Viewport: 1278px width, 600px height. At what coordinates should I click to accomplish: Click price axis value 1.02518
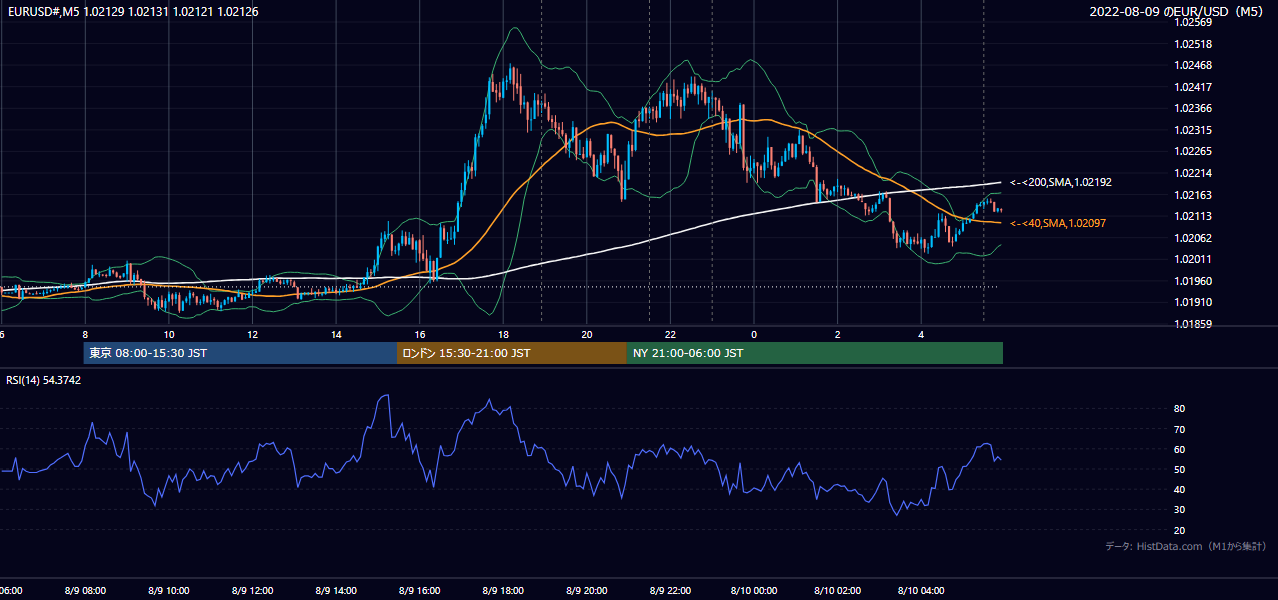pos(1194,44)
